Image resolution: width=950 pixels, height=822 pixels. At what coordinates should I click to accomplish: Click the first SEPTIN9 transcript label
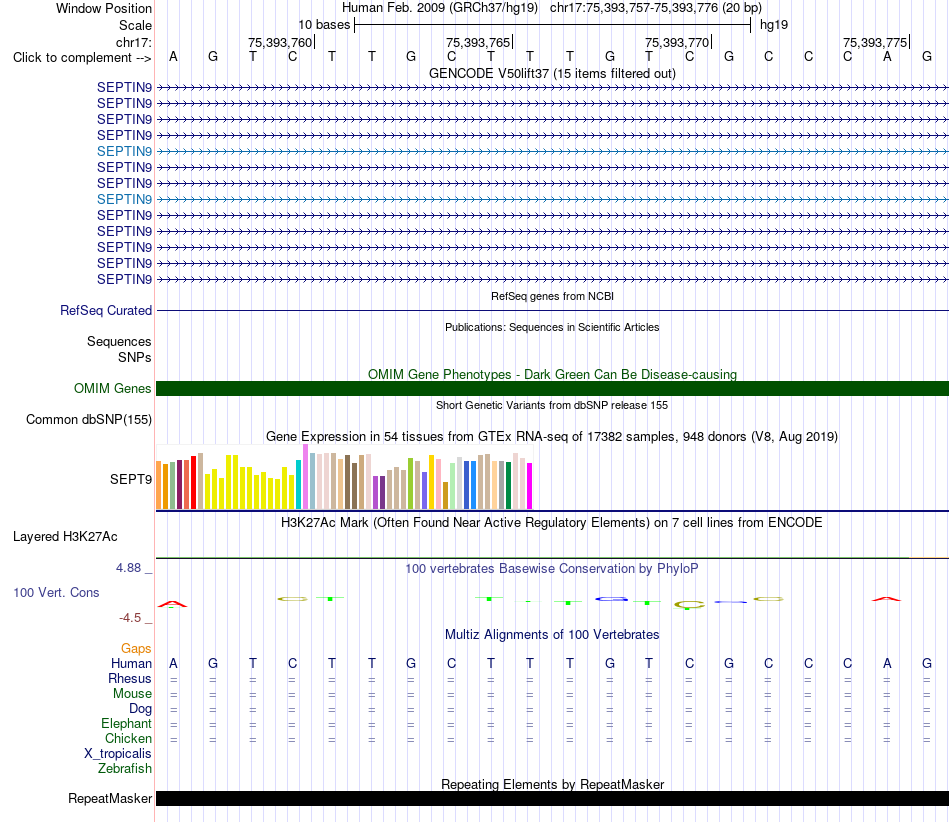coord(124,87)
